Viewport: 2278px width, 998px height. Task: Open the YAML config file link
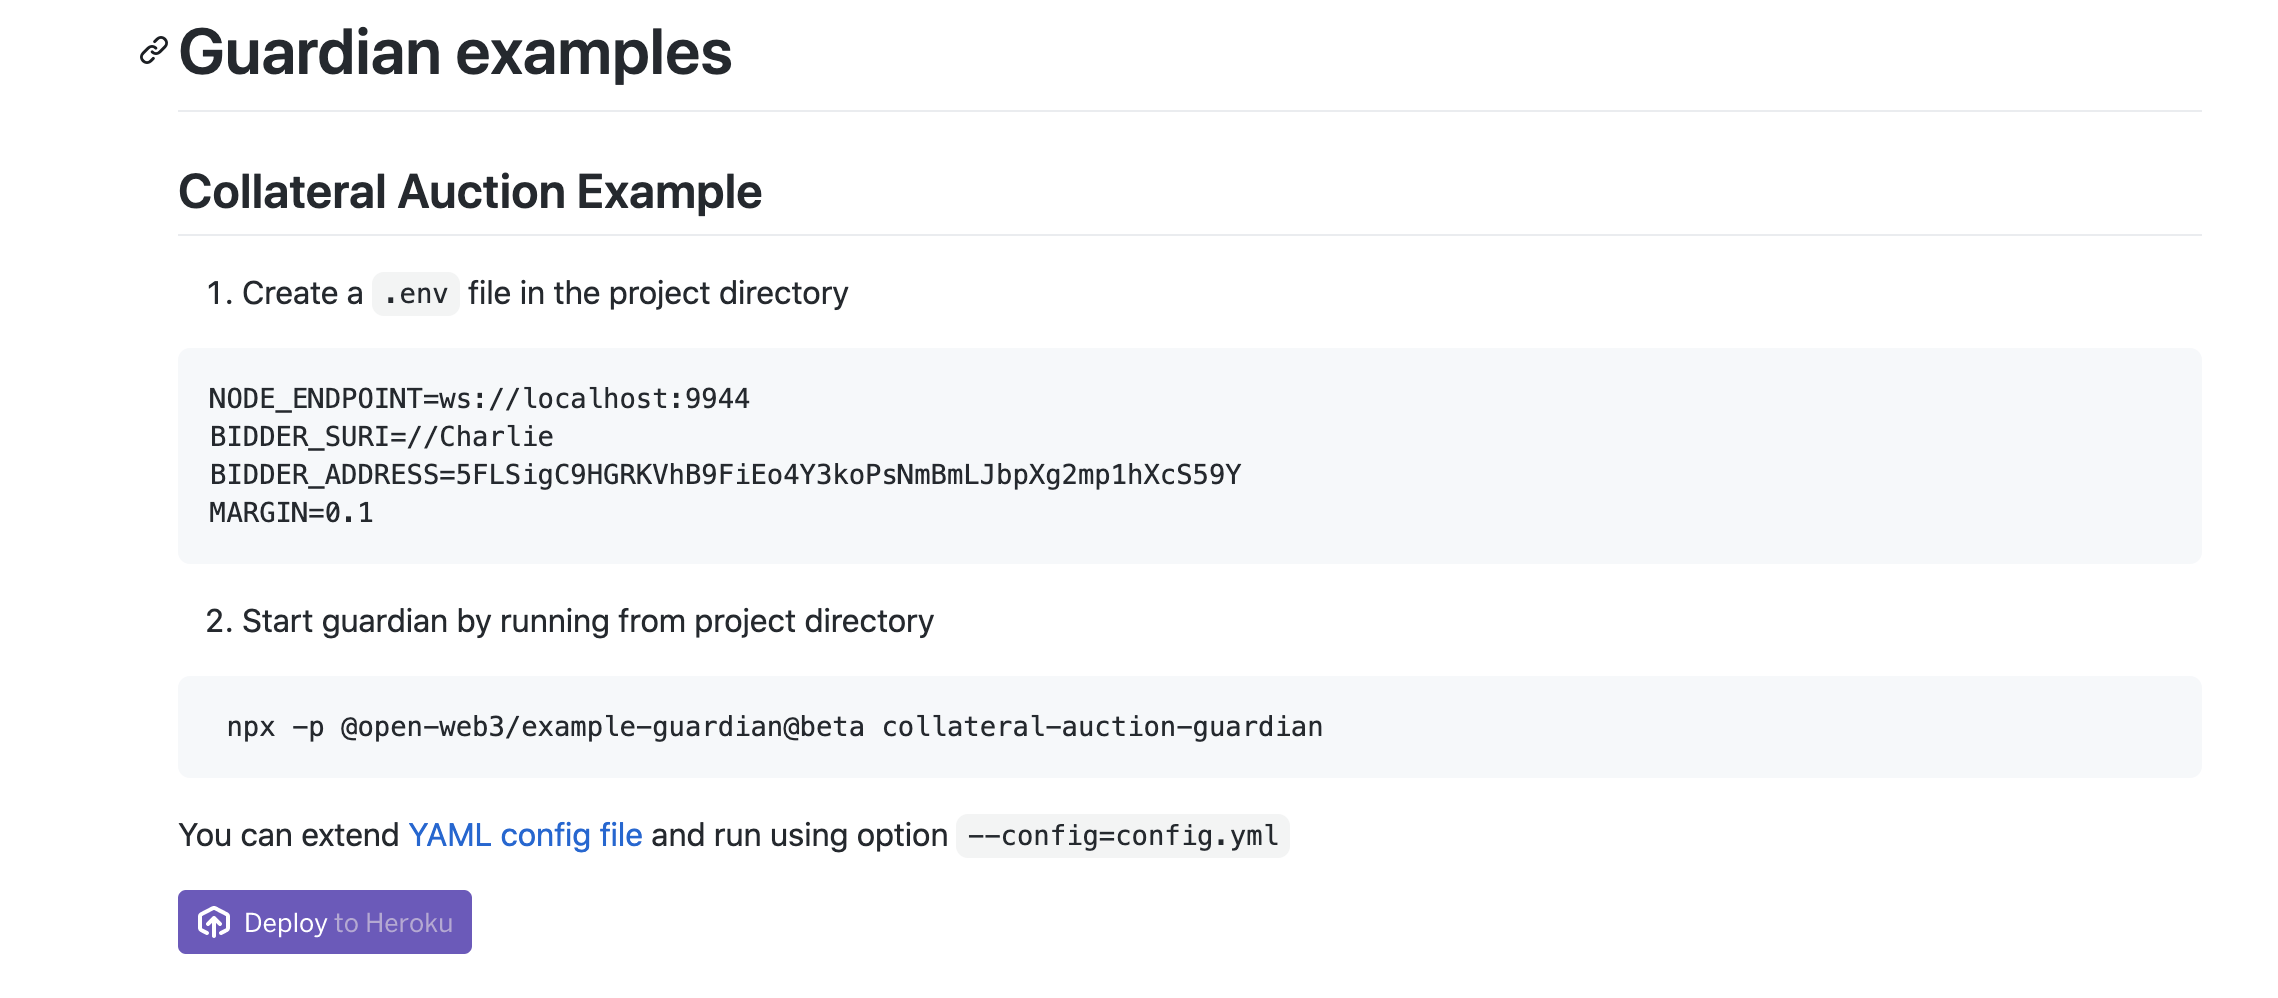pos(525,835)
